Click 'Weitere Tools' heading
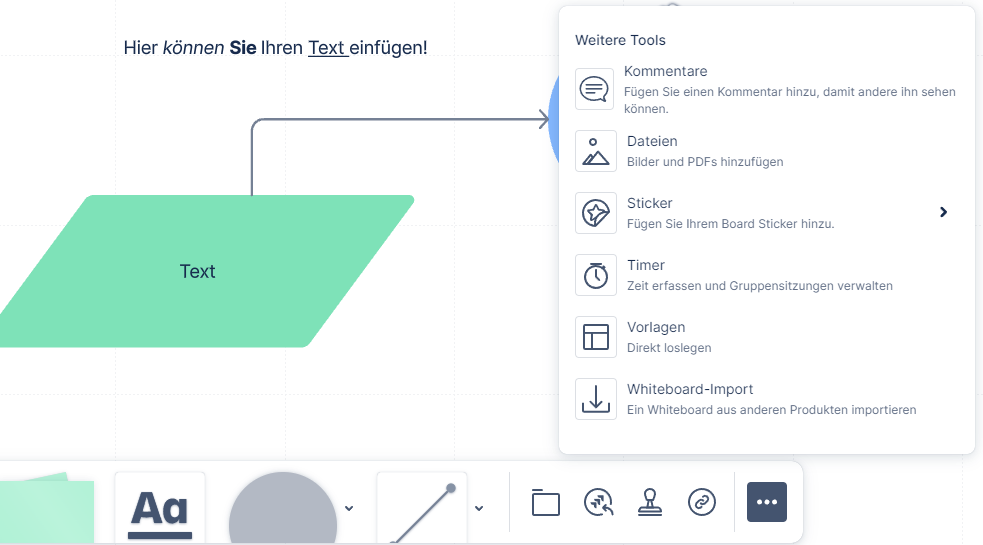983x545 pixels. (620, 40)
